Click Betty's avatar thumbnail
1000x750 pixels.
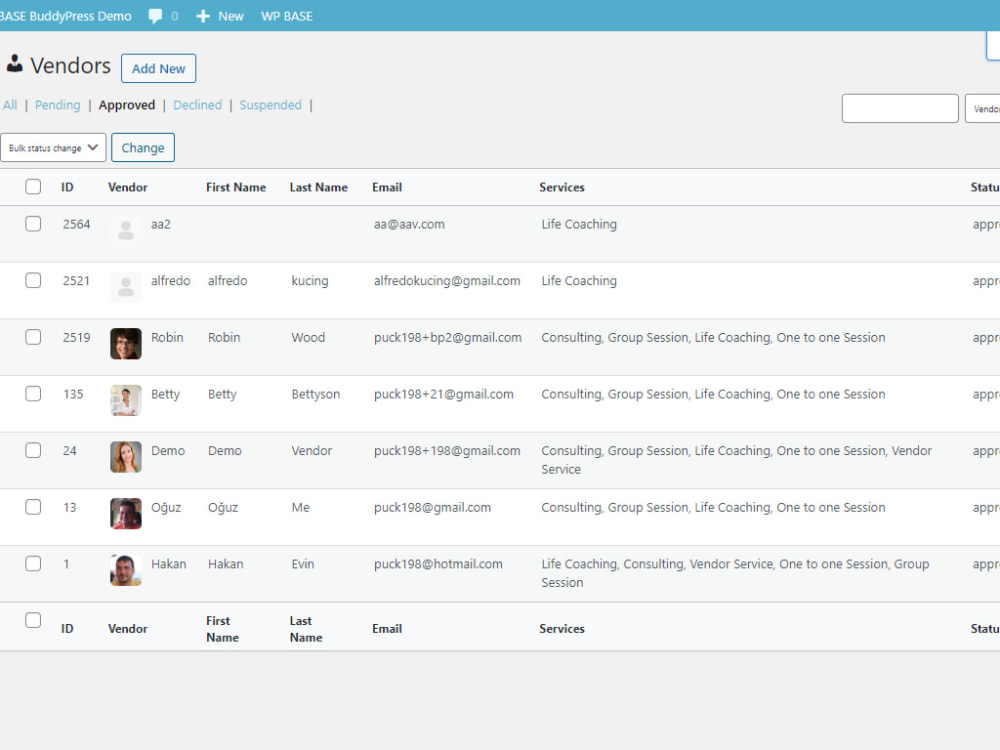point(124,400)
